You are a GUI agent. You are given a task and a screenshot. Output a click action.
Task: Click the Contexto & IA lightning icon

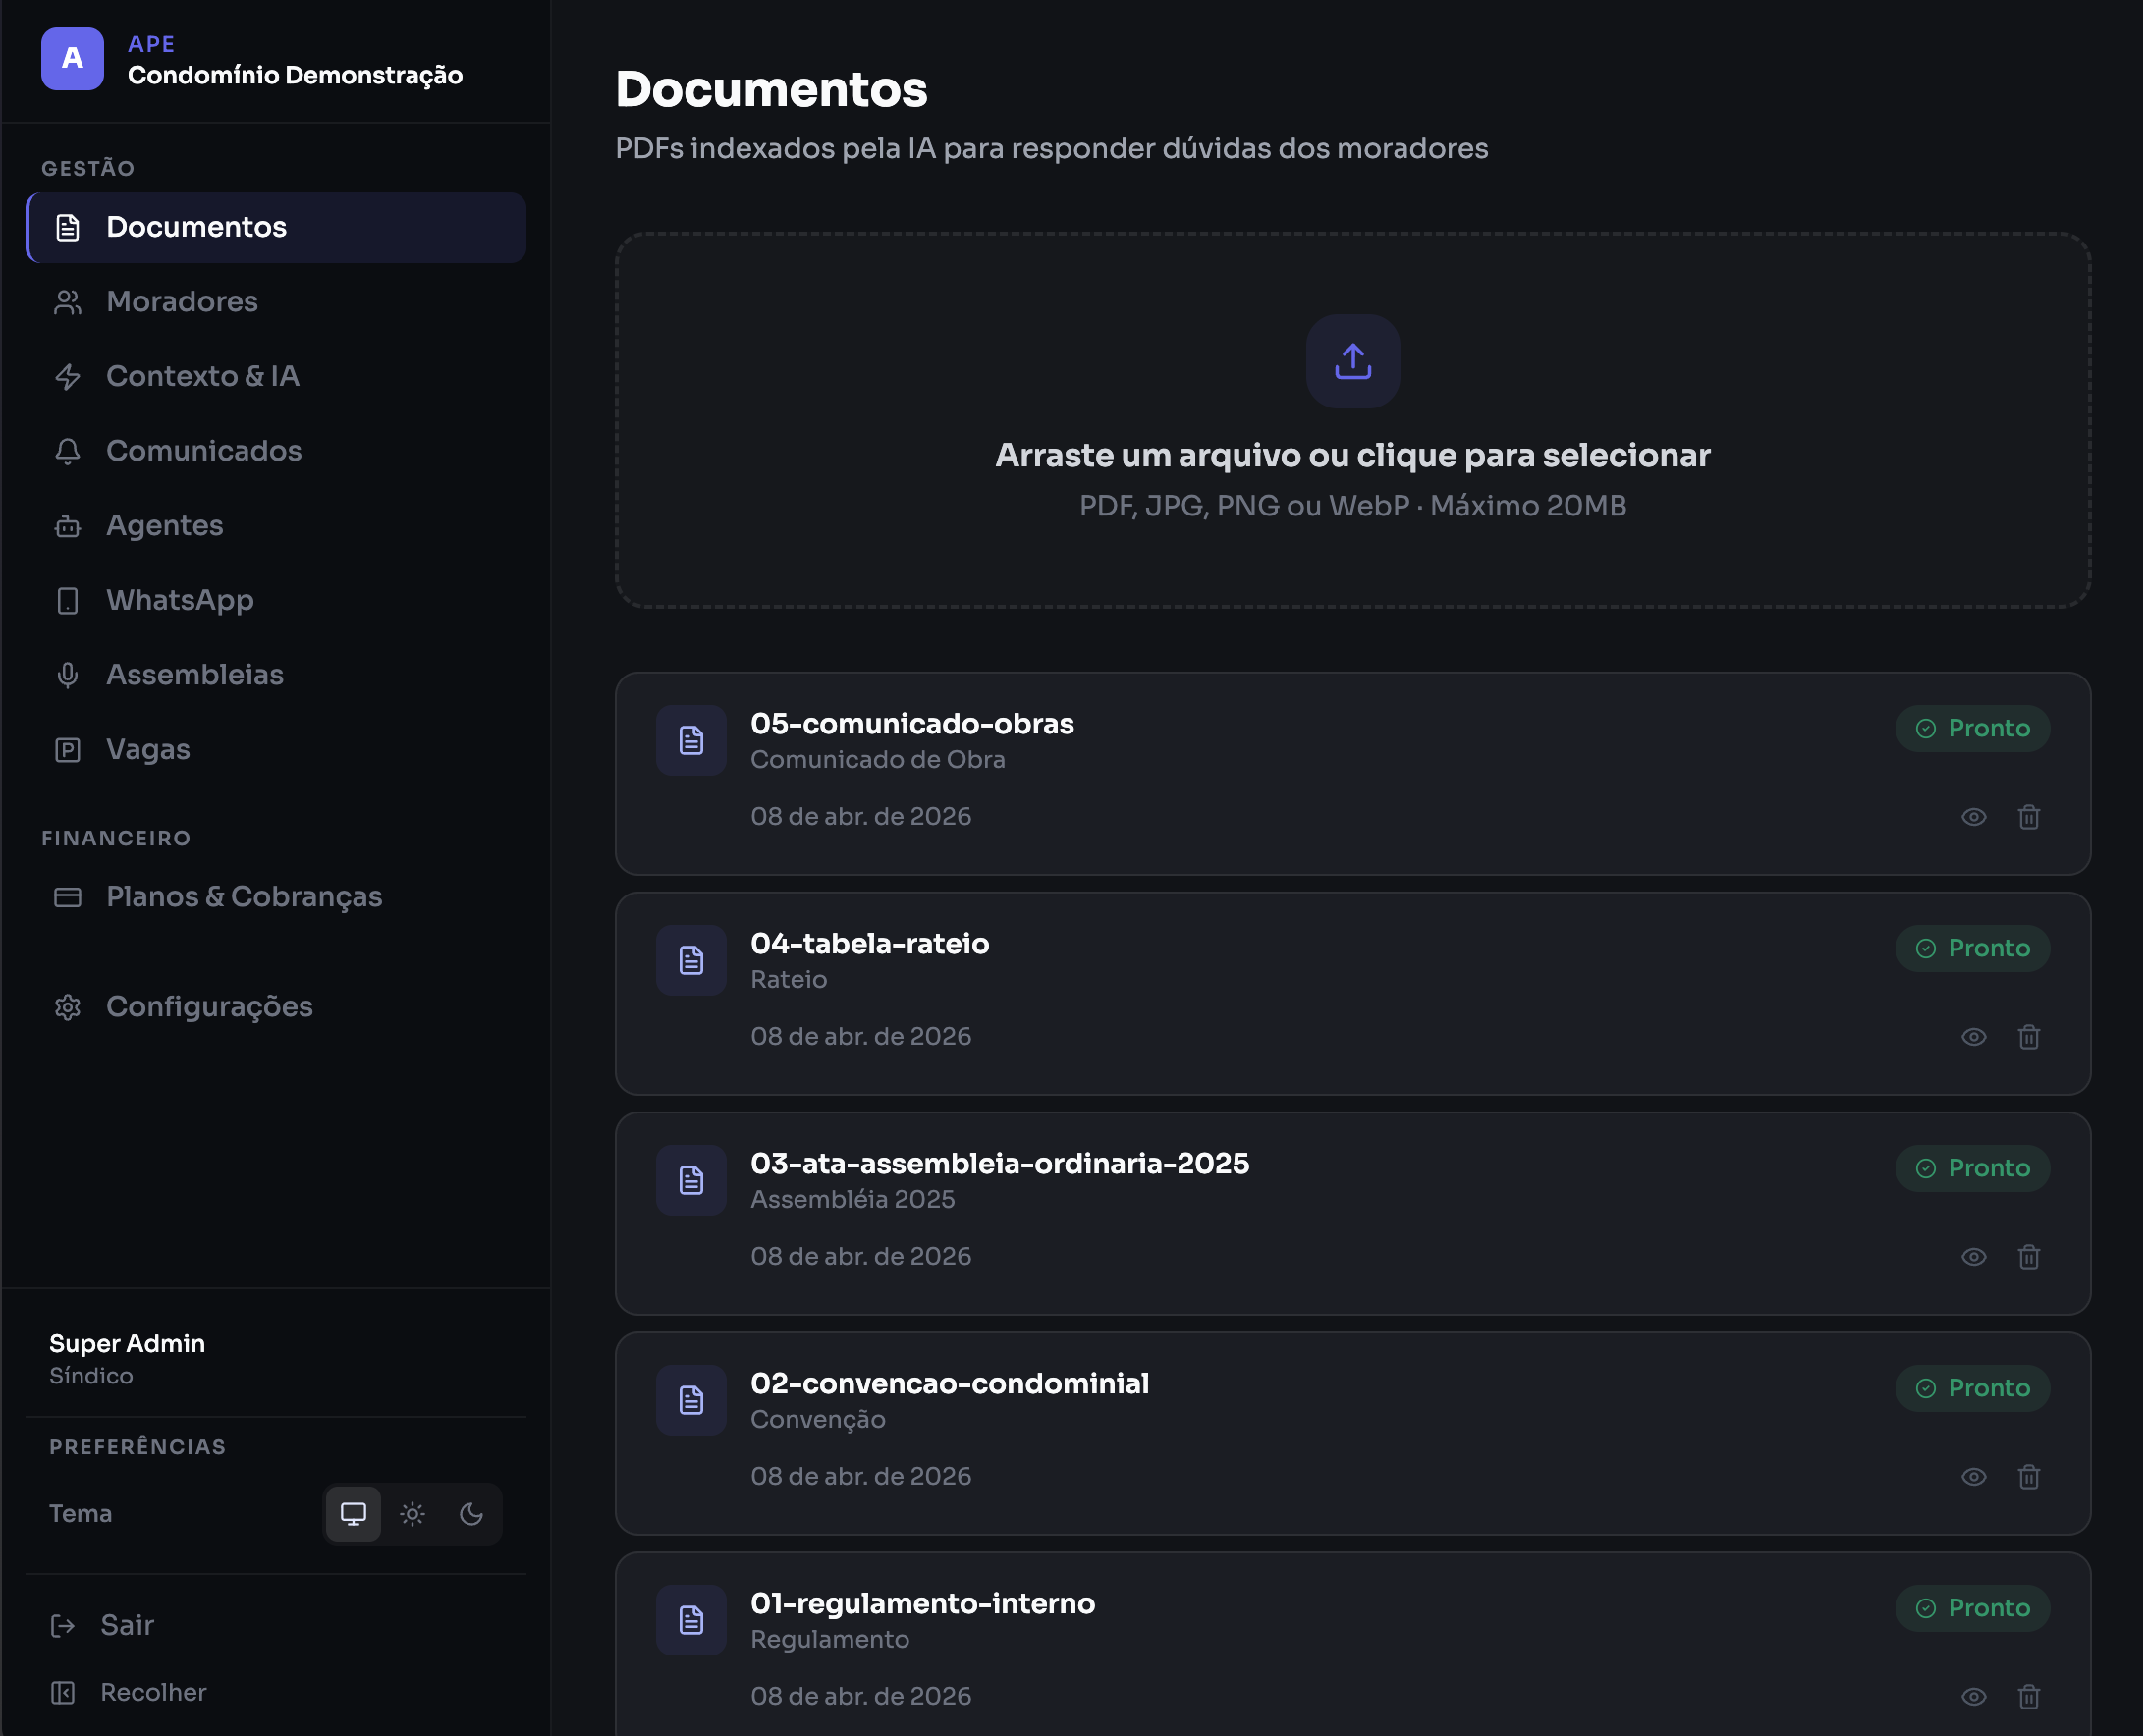pos(67,376)
